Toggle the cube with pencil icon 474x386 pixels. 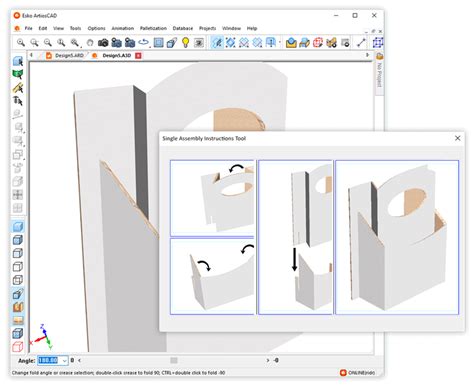(x=18, y=294)
